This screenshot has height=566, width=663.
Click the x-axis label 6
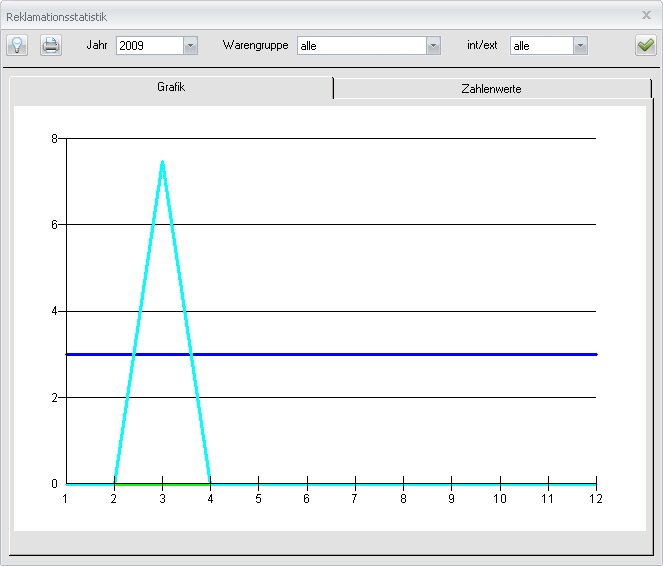pyautogui.click(x=307, y=498)
